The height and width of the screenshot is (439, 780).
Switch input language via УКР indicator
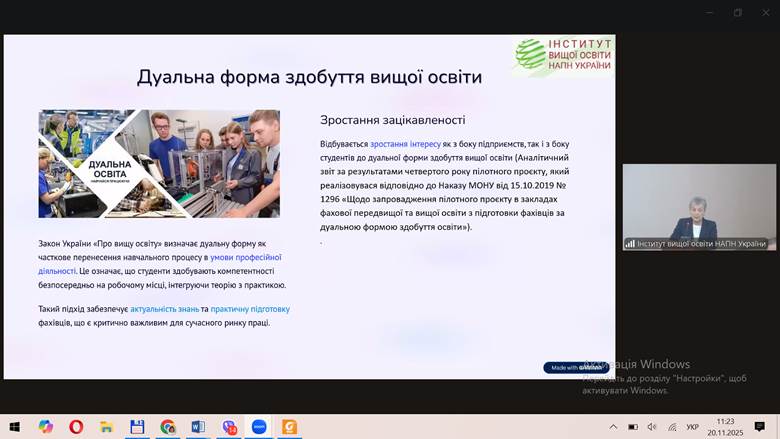[x=693, y=427]
